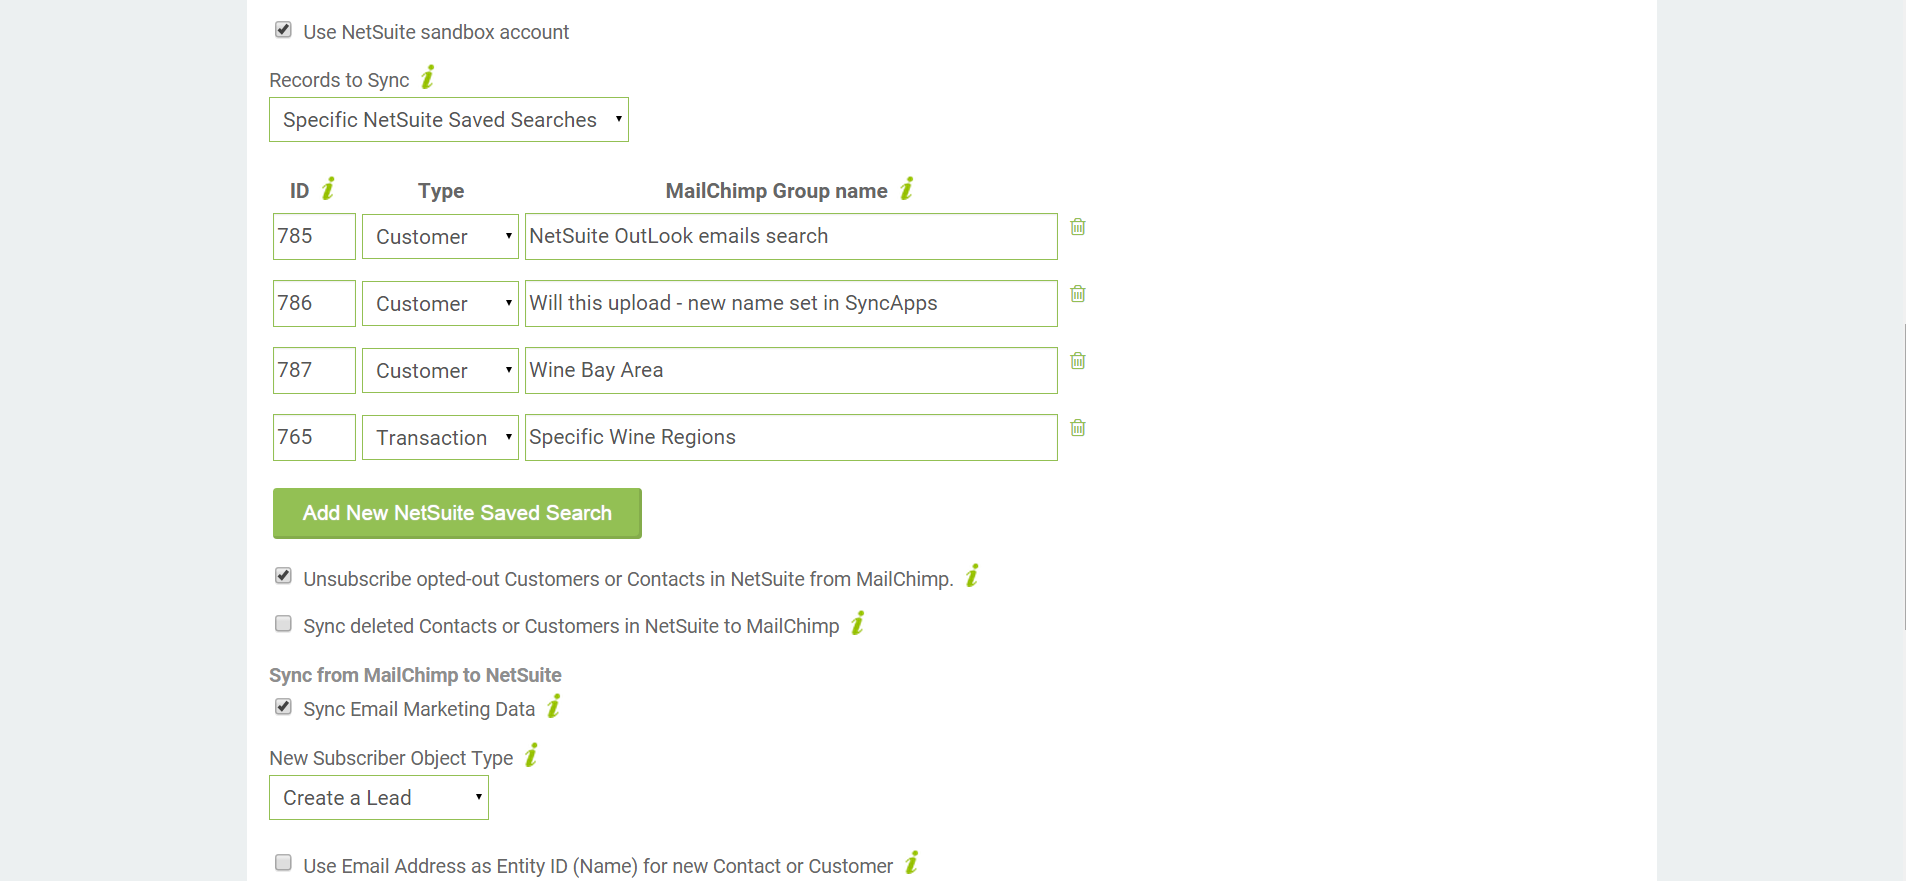Open Type dropdown showing Transaction
This screenshot has width=1906, height=881.
point(440,438)
